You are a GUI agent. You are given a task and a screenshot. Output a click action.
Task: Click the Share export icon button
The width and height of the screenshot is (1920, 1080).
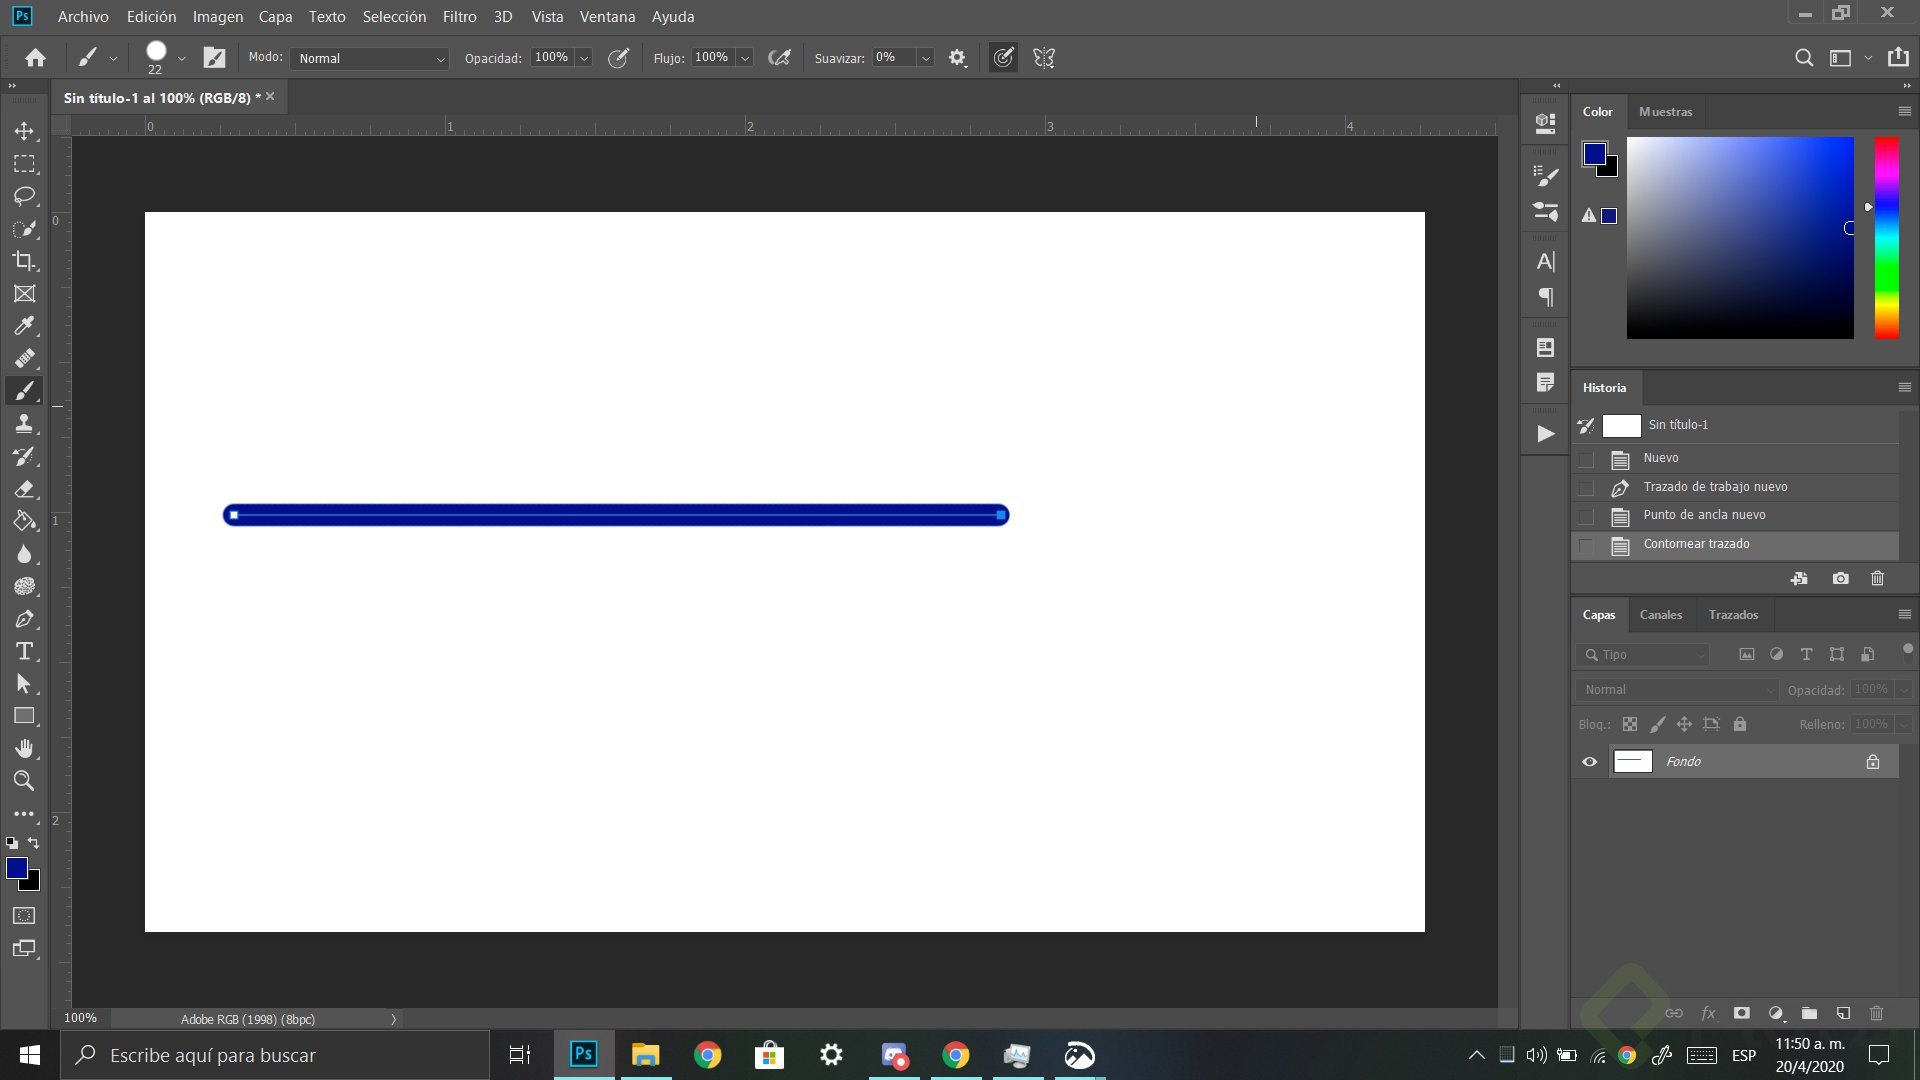point(1898,58)
